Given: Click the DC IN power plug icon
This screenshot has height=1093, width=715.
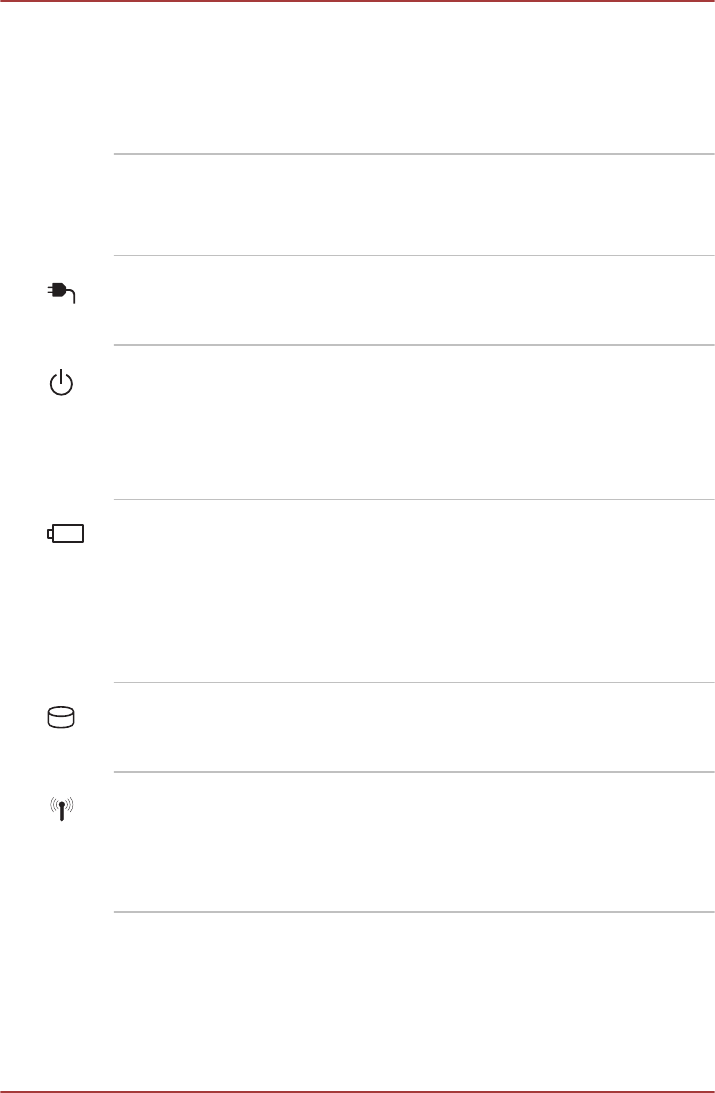Looking at the screenshot, I should click(x=62, y=292).
